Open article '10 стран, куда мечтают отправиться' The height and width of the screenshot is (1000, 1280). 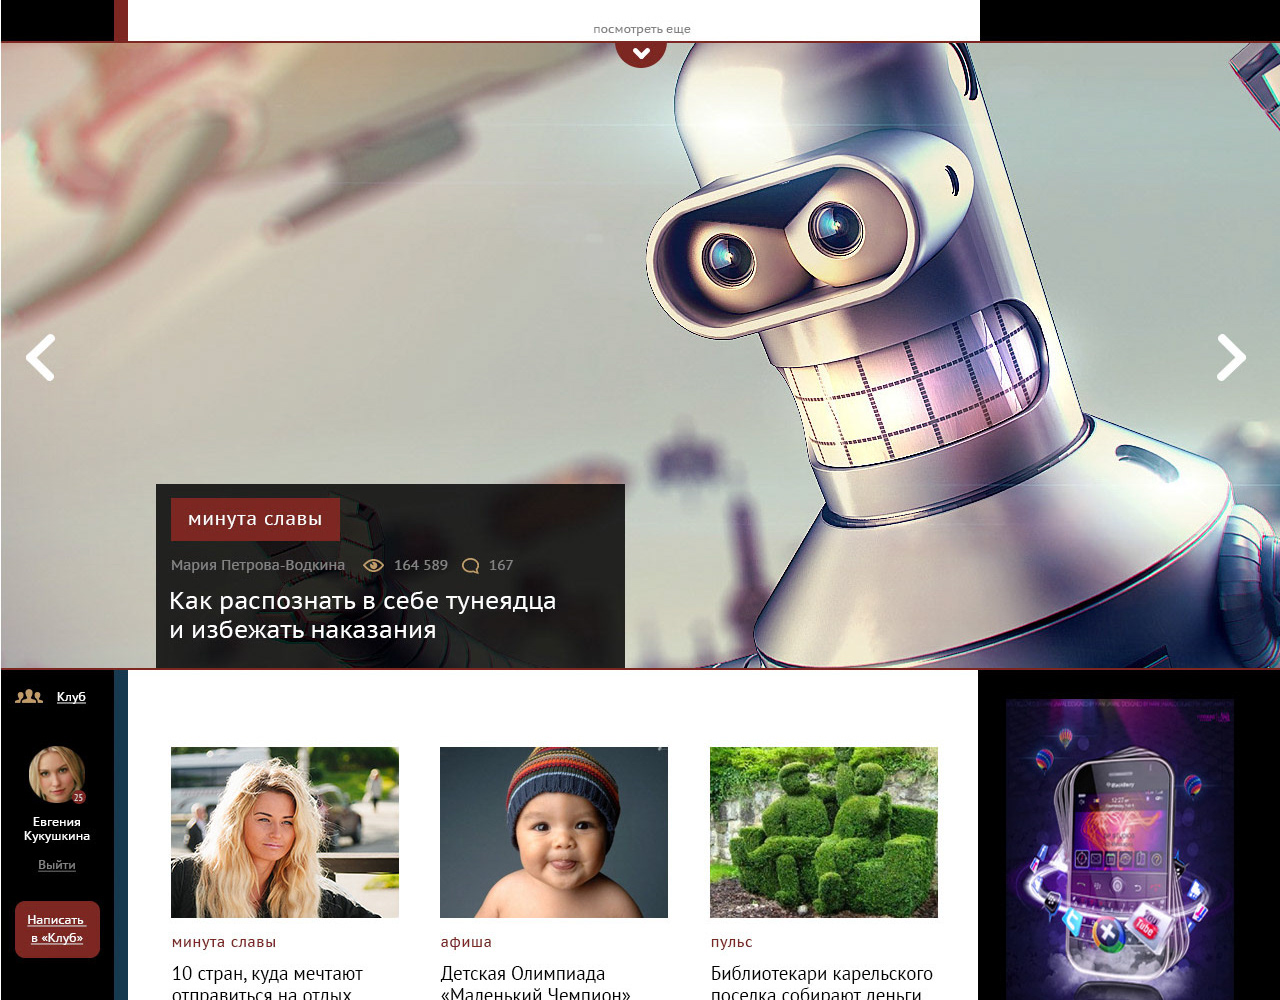pyautogui.click(x=268, y=982)
